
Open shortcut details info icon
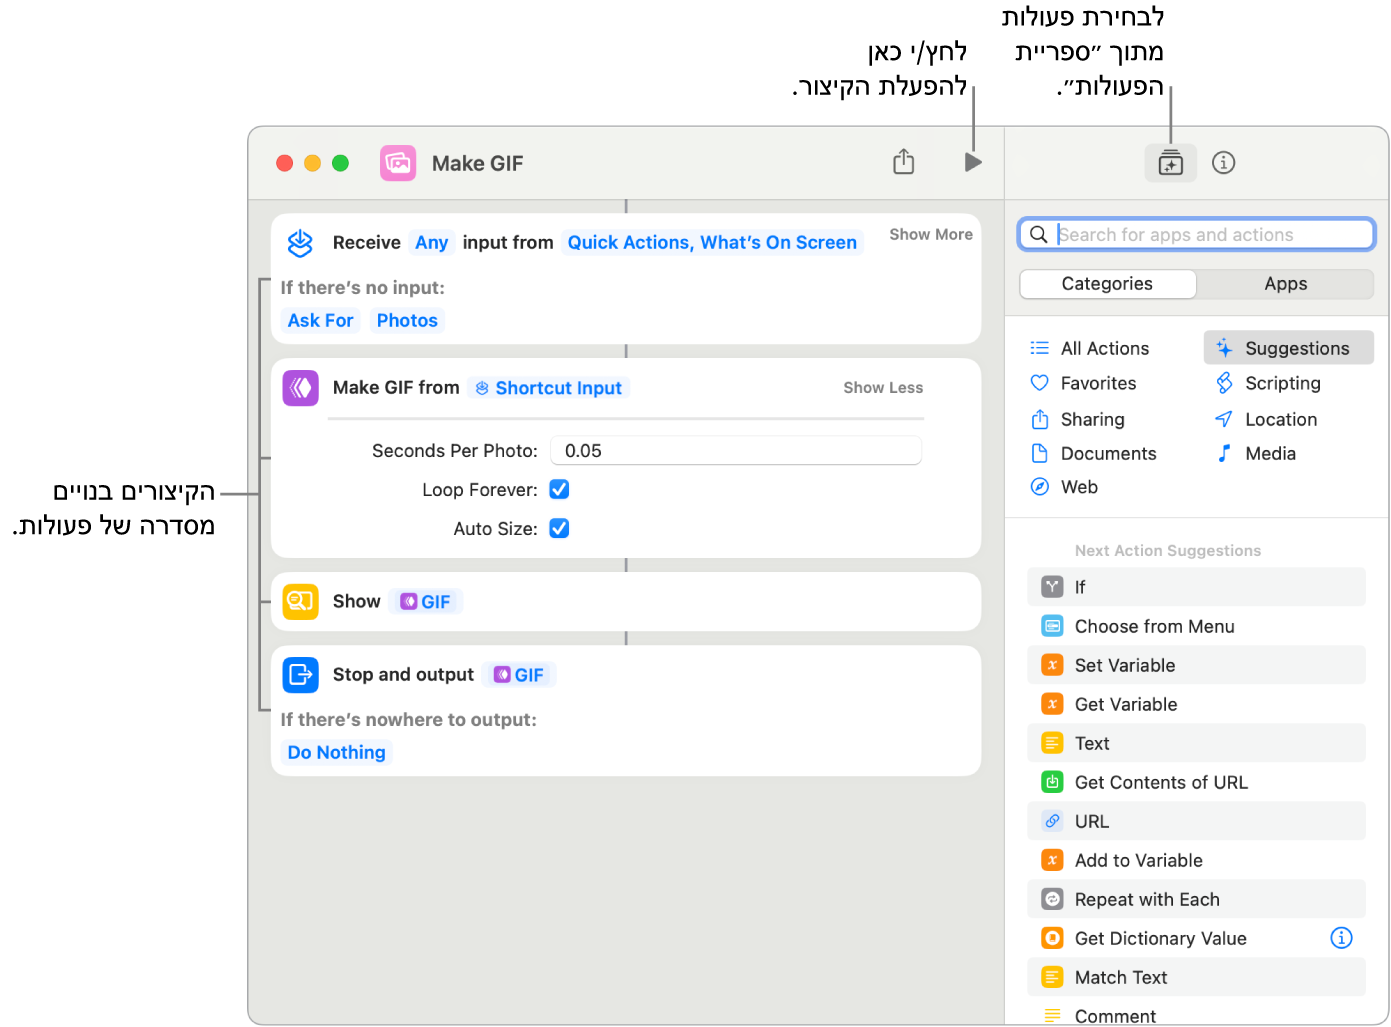click(x=1224, y=163)
